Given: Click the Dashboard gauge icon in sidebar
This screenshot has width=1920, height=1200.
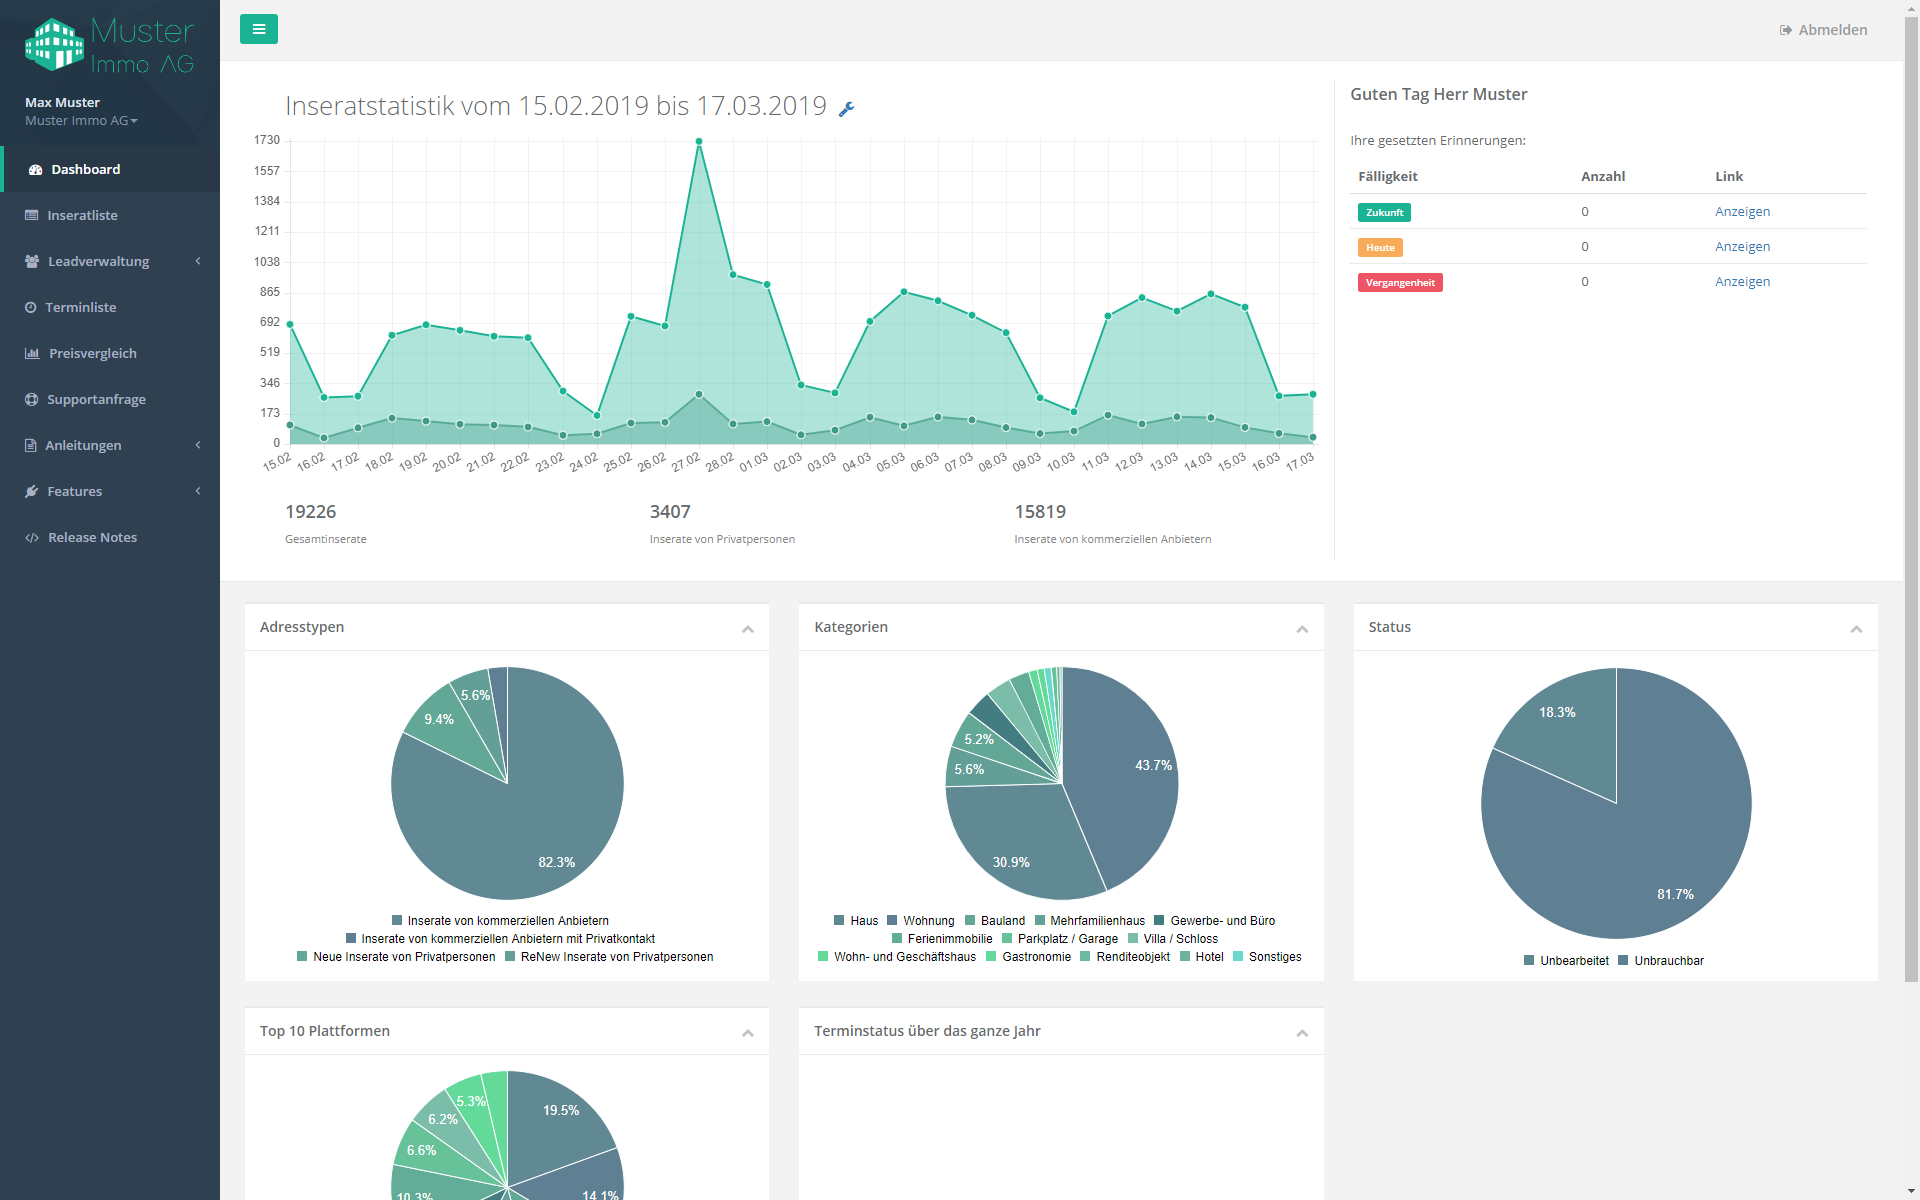Looking at the screenshot, I should [x=35, y=170].
